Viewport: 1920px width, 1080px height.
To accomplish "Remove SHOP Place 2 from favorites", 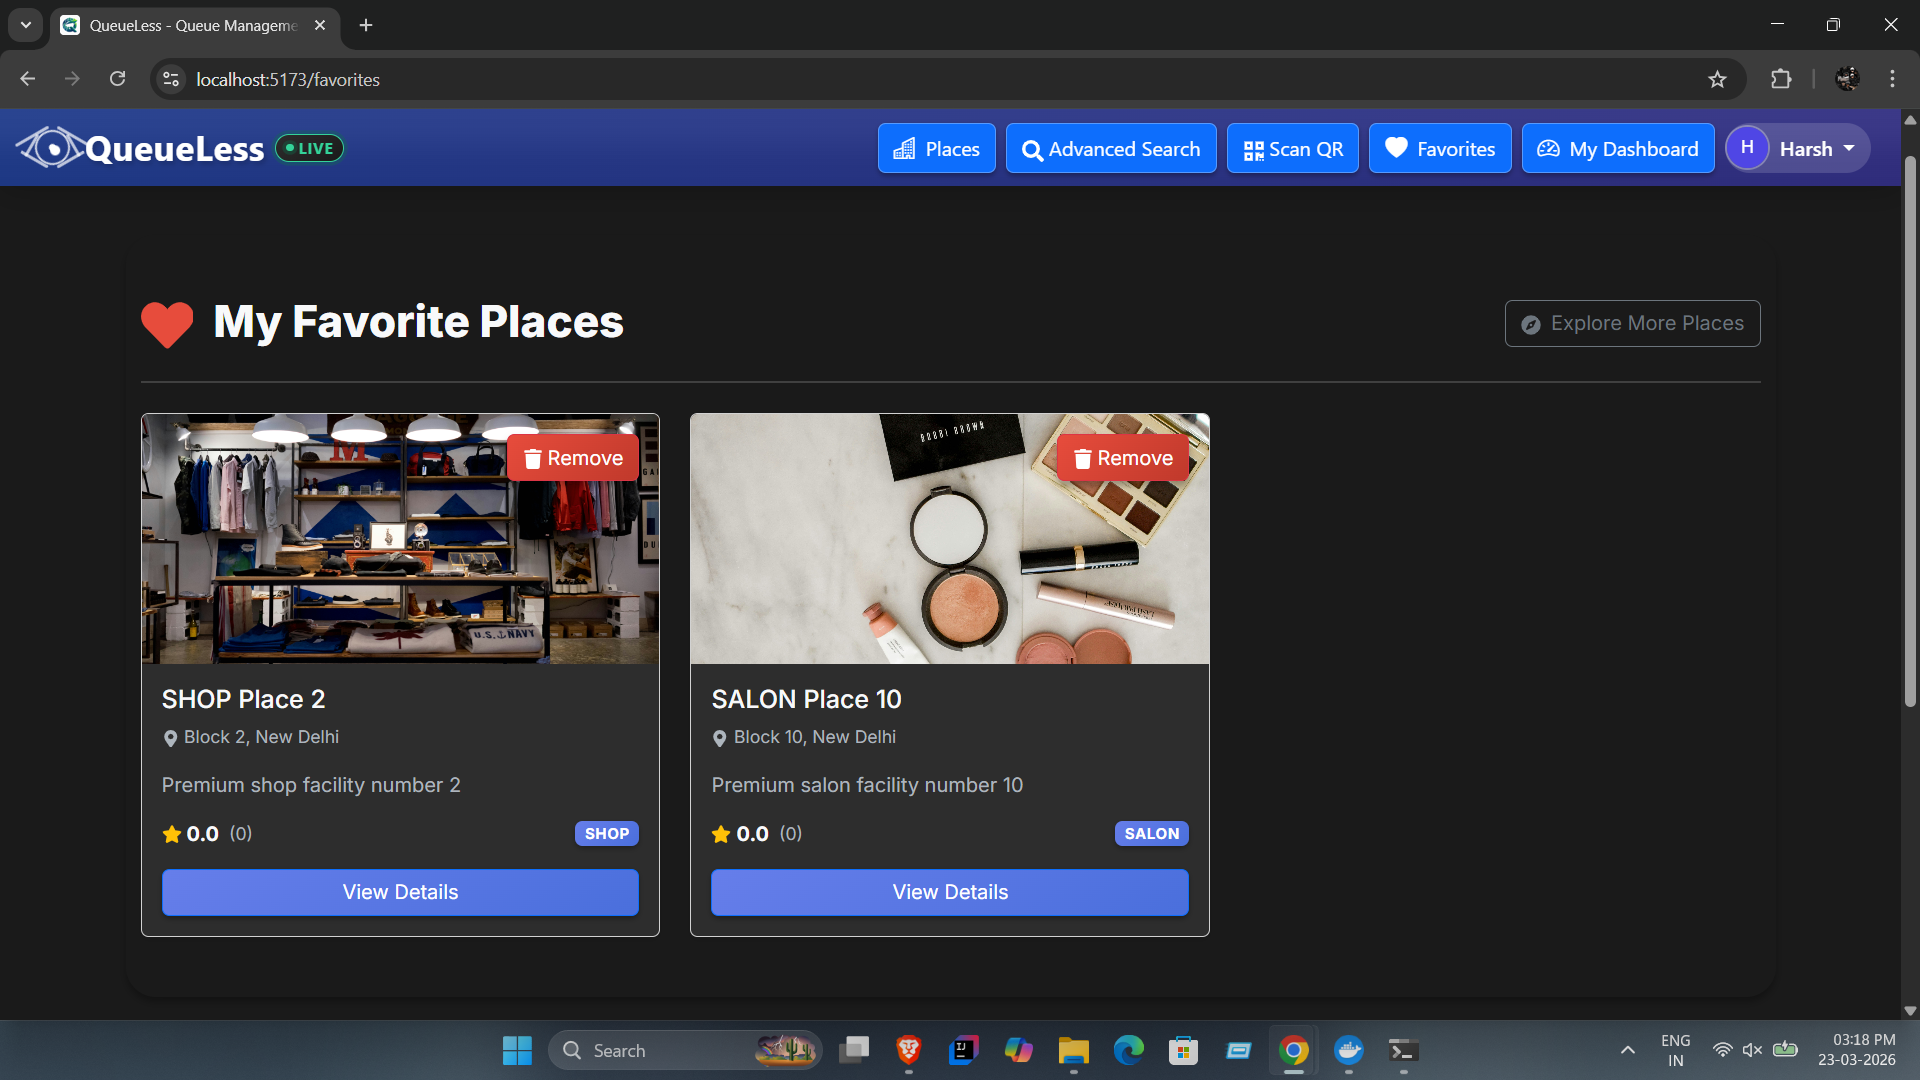I will pos(573,458).
